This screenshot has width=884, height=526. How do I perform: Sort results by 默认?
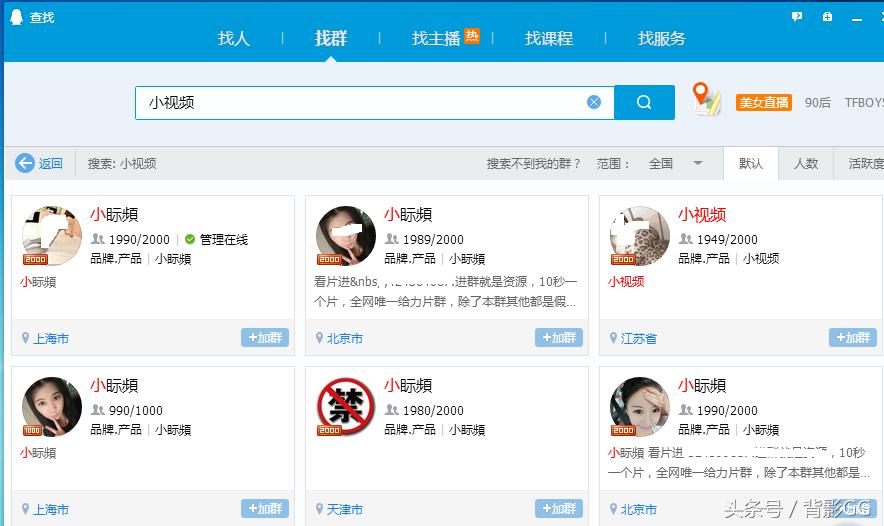(x=750, y=163)
